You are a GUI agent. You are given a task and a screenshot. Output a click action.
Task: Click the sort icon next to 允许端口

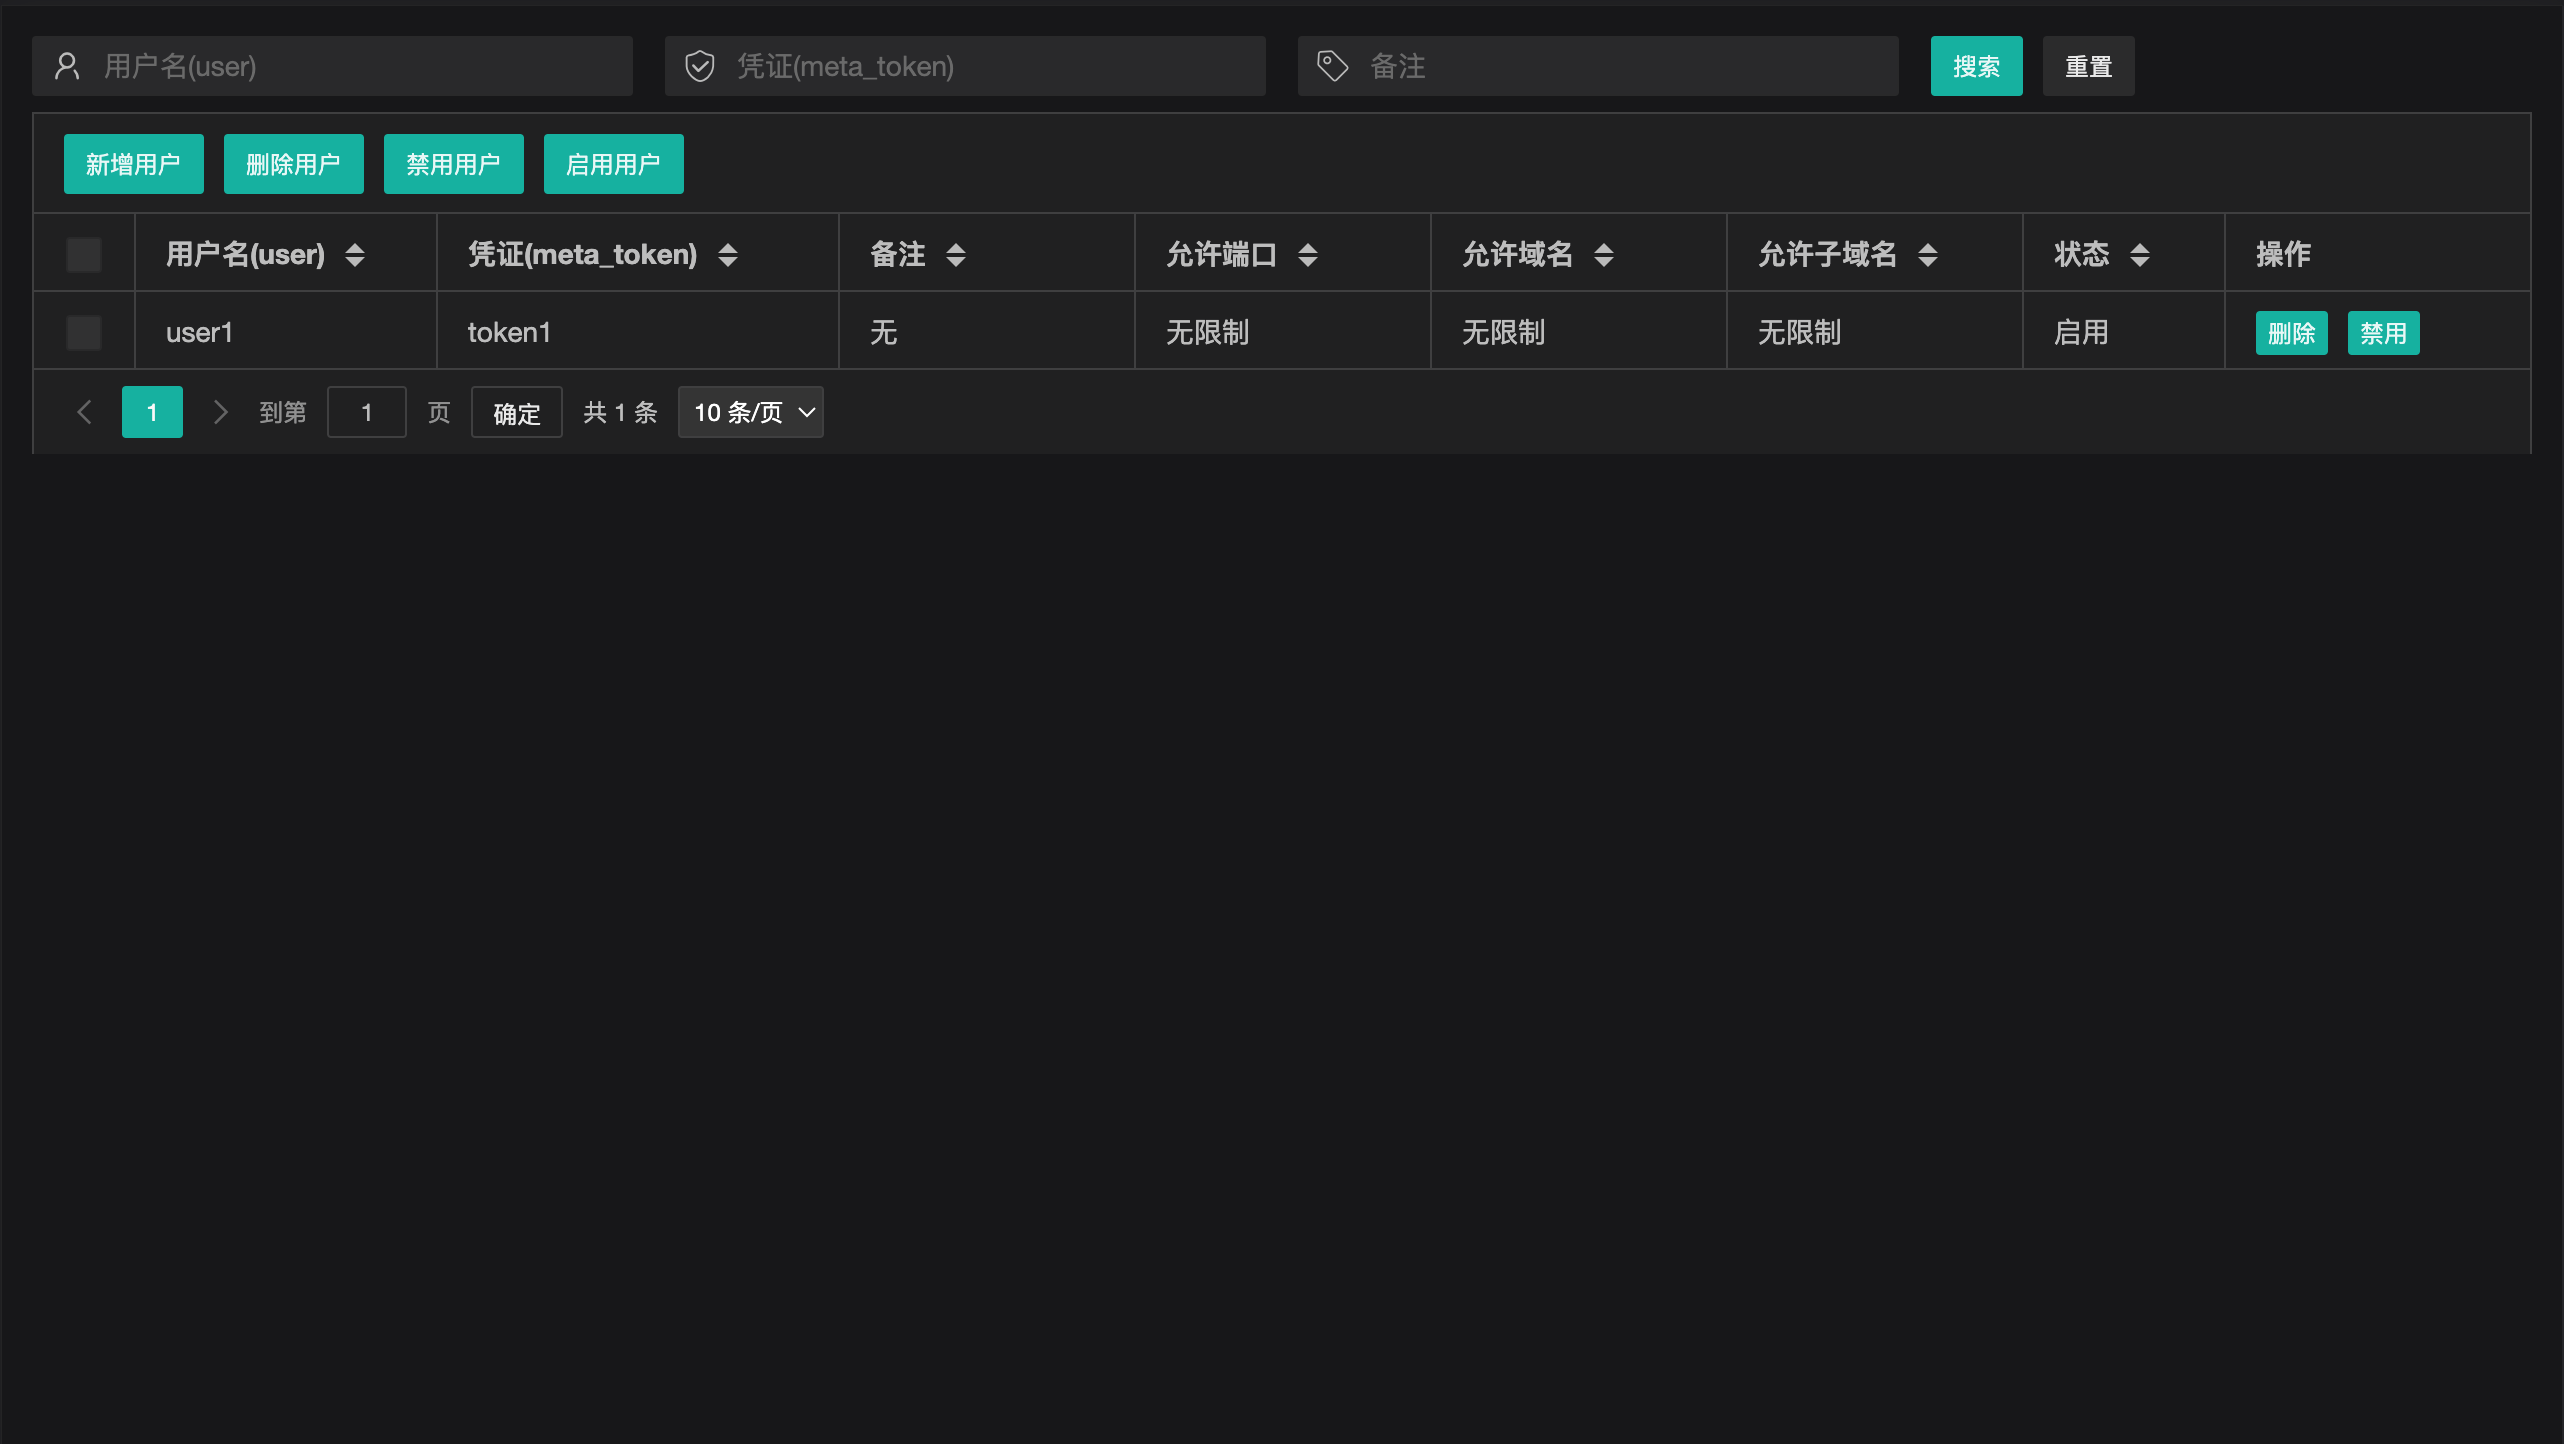tap(1308, 255)
